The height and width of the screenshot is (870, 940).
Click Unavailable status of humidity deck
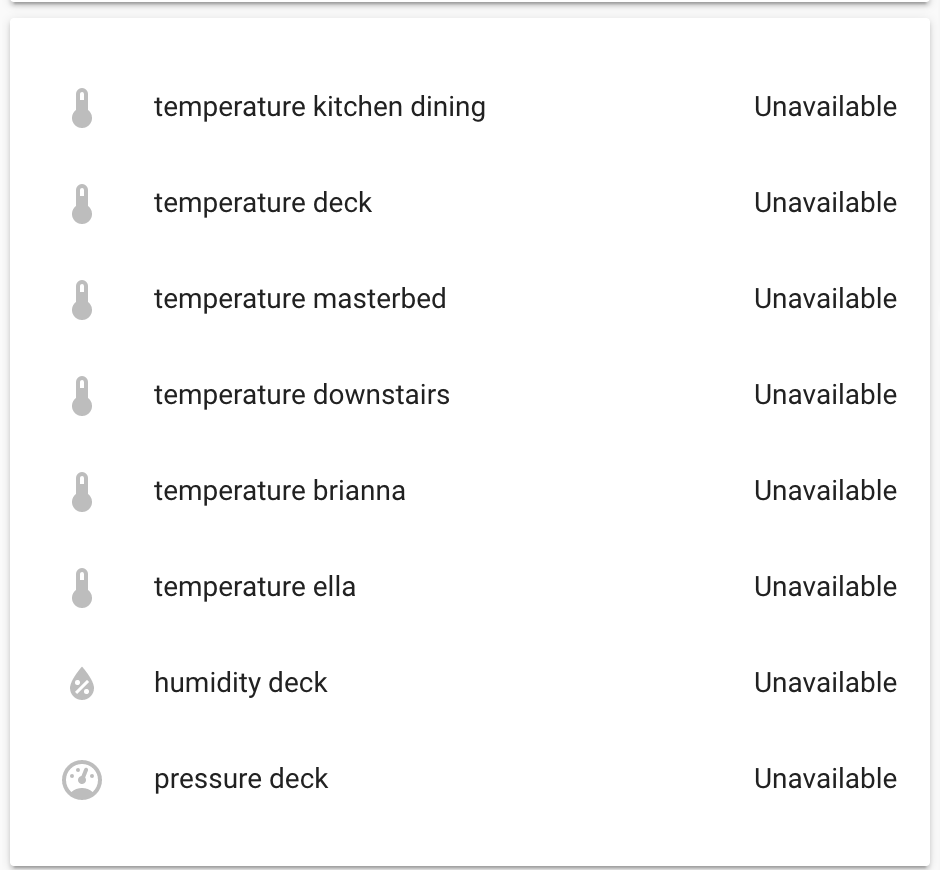[825, 683]
